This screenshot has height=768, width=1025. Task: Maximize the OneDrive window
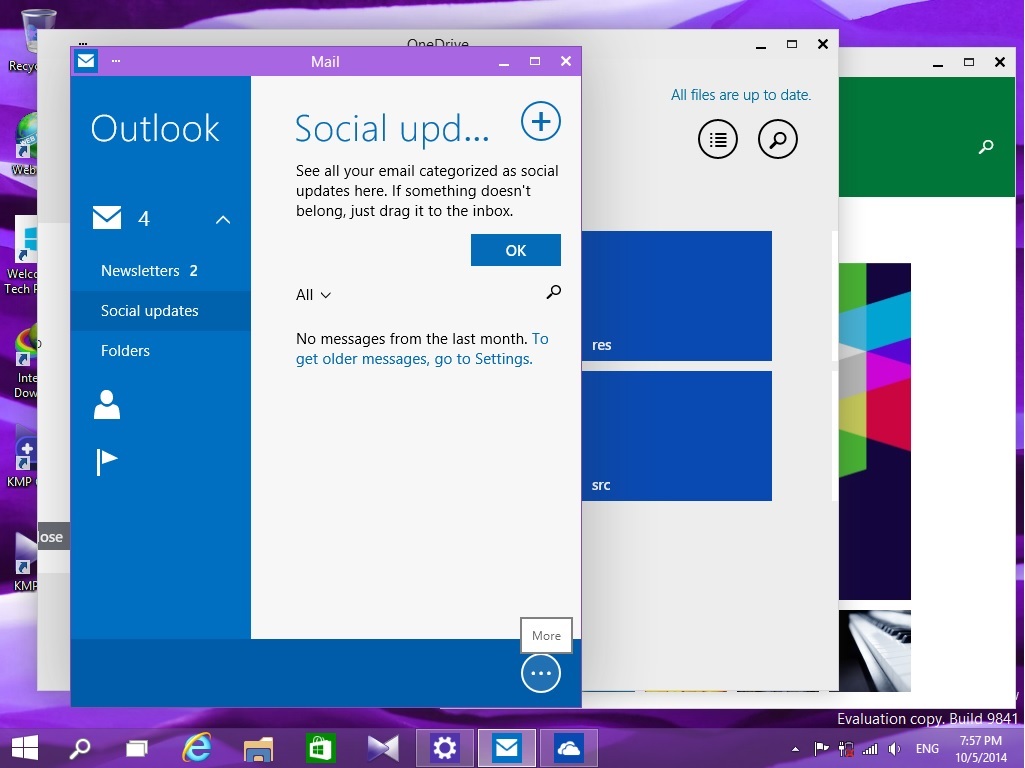click(x=792, y=44)
